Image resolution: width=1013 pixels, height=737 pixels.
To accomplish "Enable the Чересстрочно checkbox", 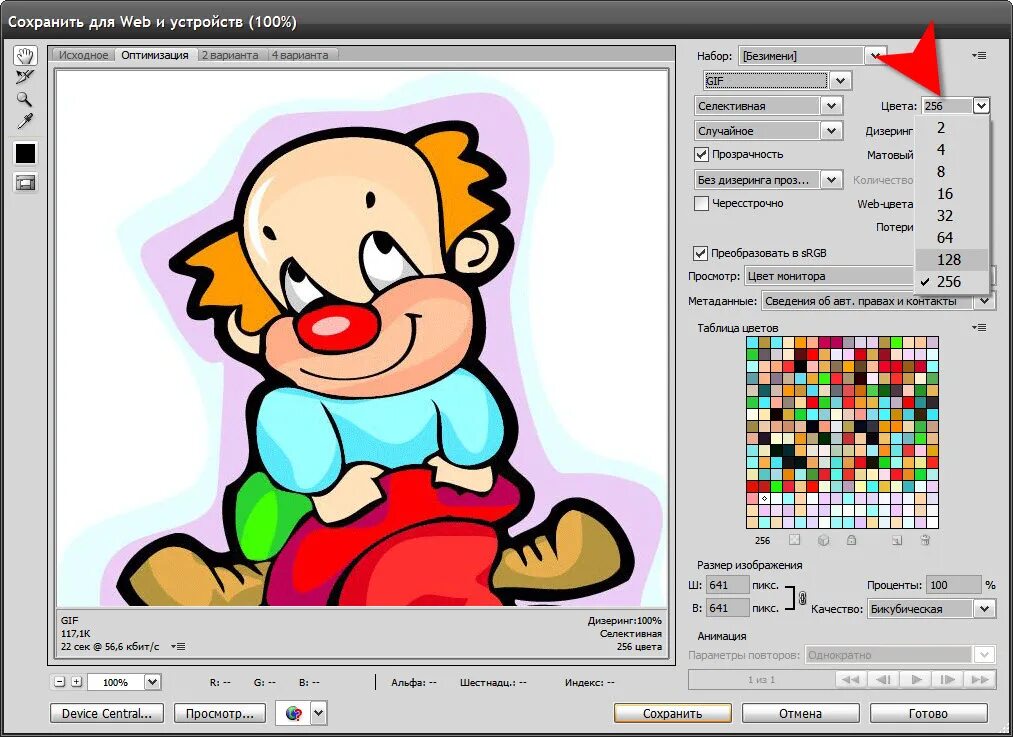I will click(x=701, y=203).
